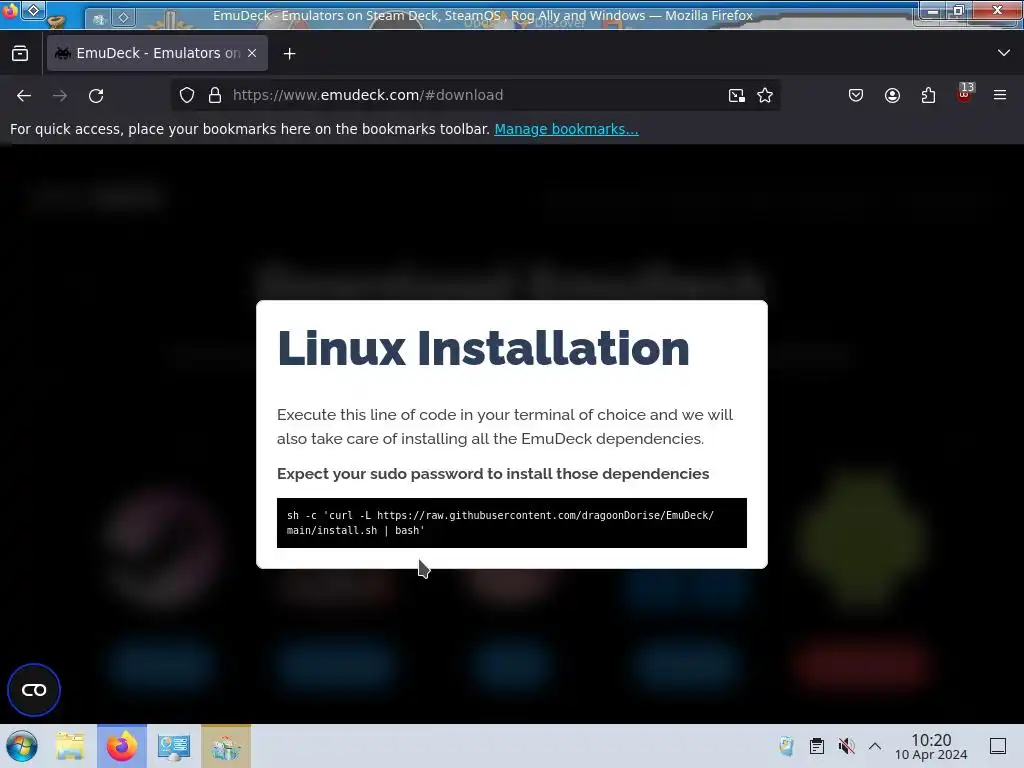1024x768 pixels.
Task: Open the uBlock extension with badge 13
Action: click(965, 93)
